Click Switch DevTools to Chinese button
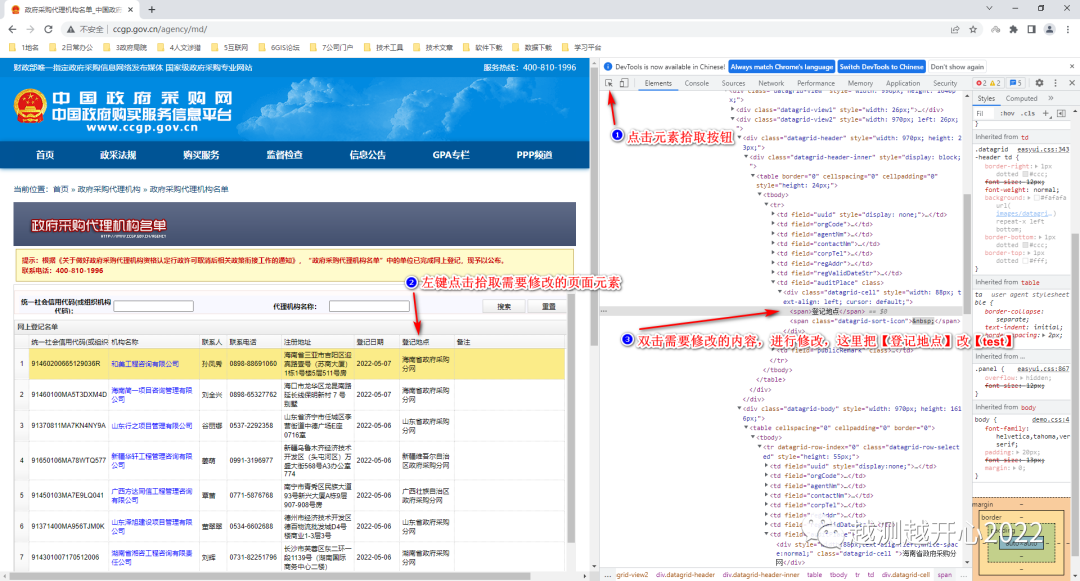This screenshot has height=581, width=1080. (x=882, y=67)
